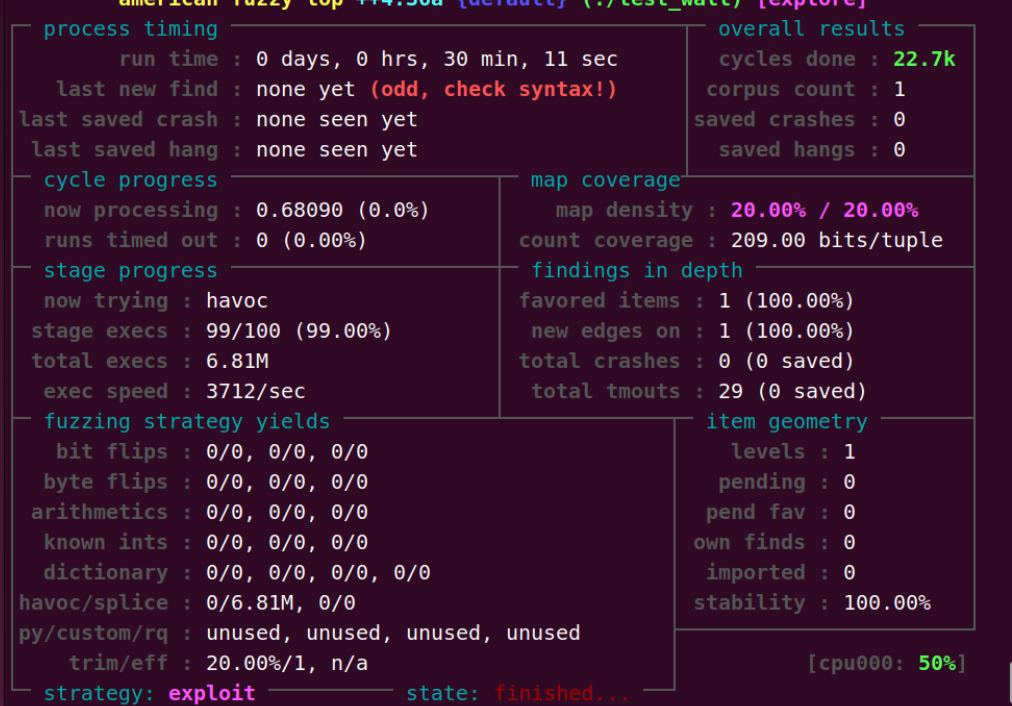Click the 'levels' label in item geometry
The image size is (1012, 706).
[768, 452]
